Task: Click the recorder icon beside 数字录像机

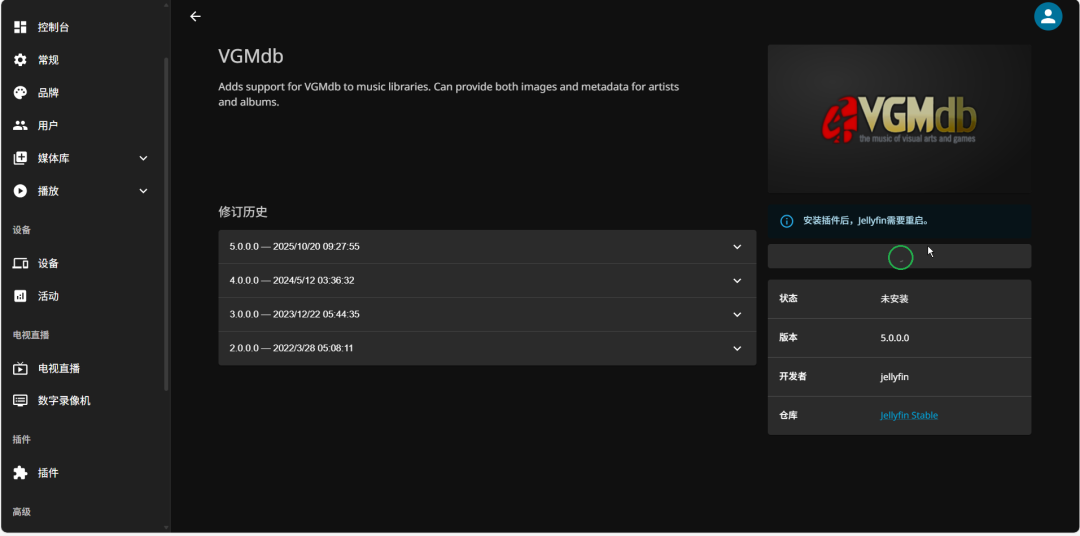Action: coord(21,400)
